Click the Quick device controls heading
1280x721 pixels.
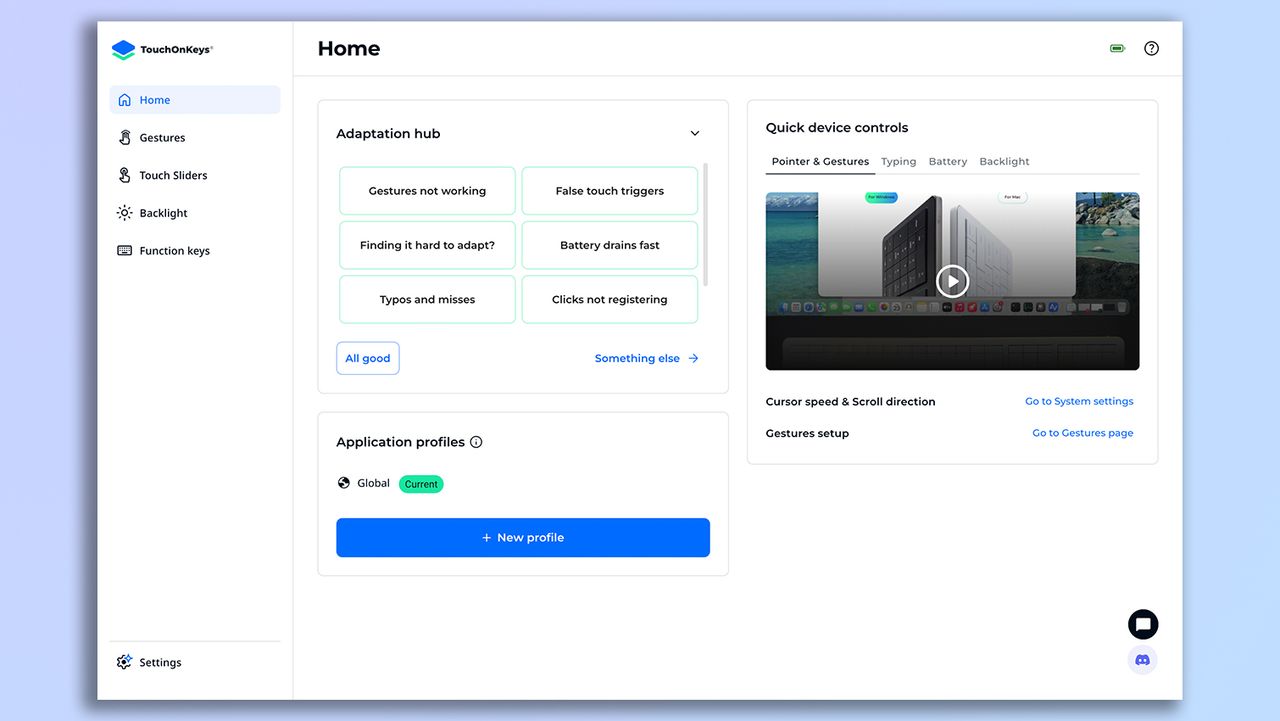[837, 128]
